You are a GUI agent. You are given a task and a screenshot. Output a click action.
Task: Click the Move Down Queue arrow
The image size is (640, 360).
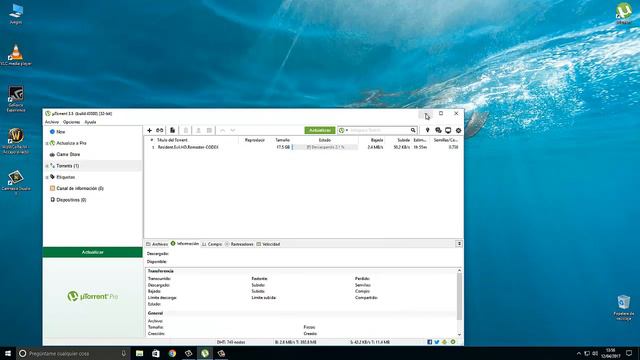coord(233,130)
